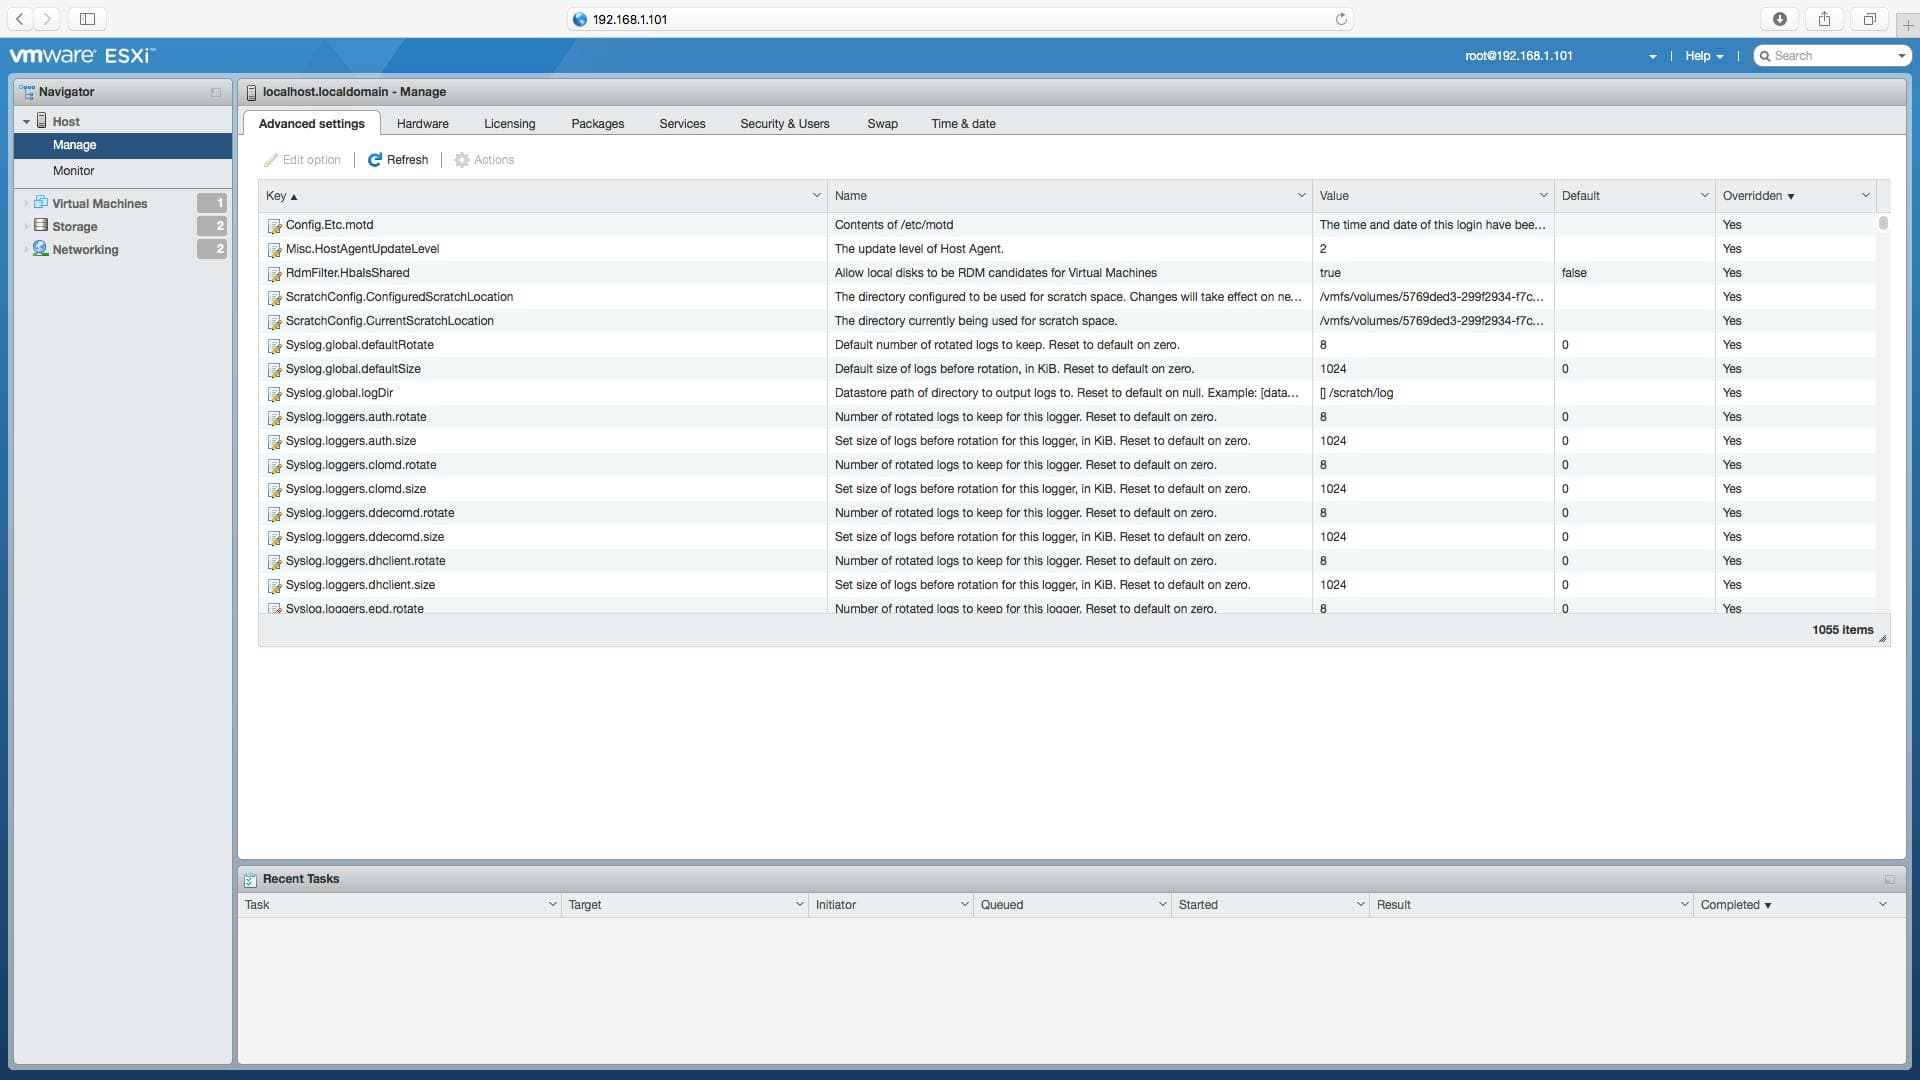Click the Networking globe icon in Navigator
The image size is (1920, 1080).
click(x=40, y=249)
